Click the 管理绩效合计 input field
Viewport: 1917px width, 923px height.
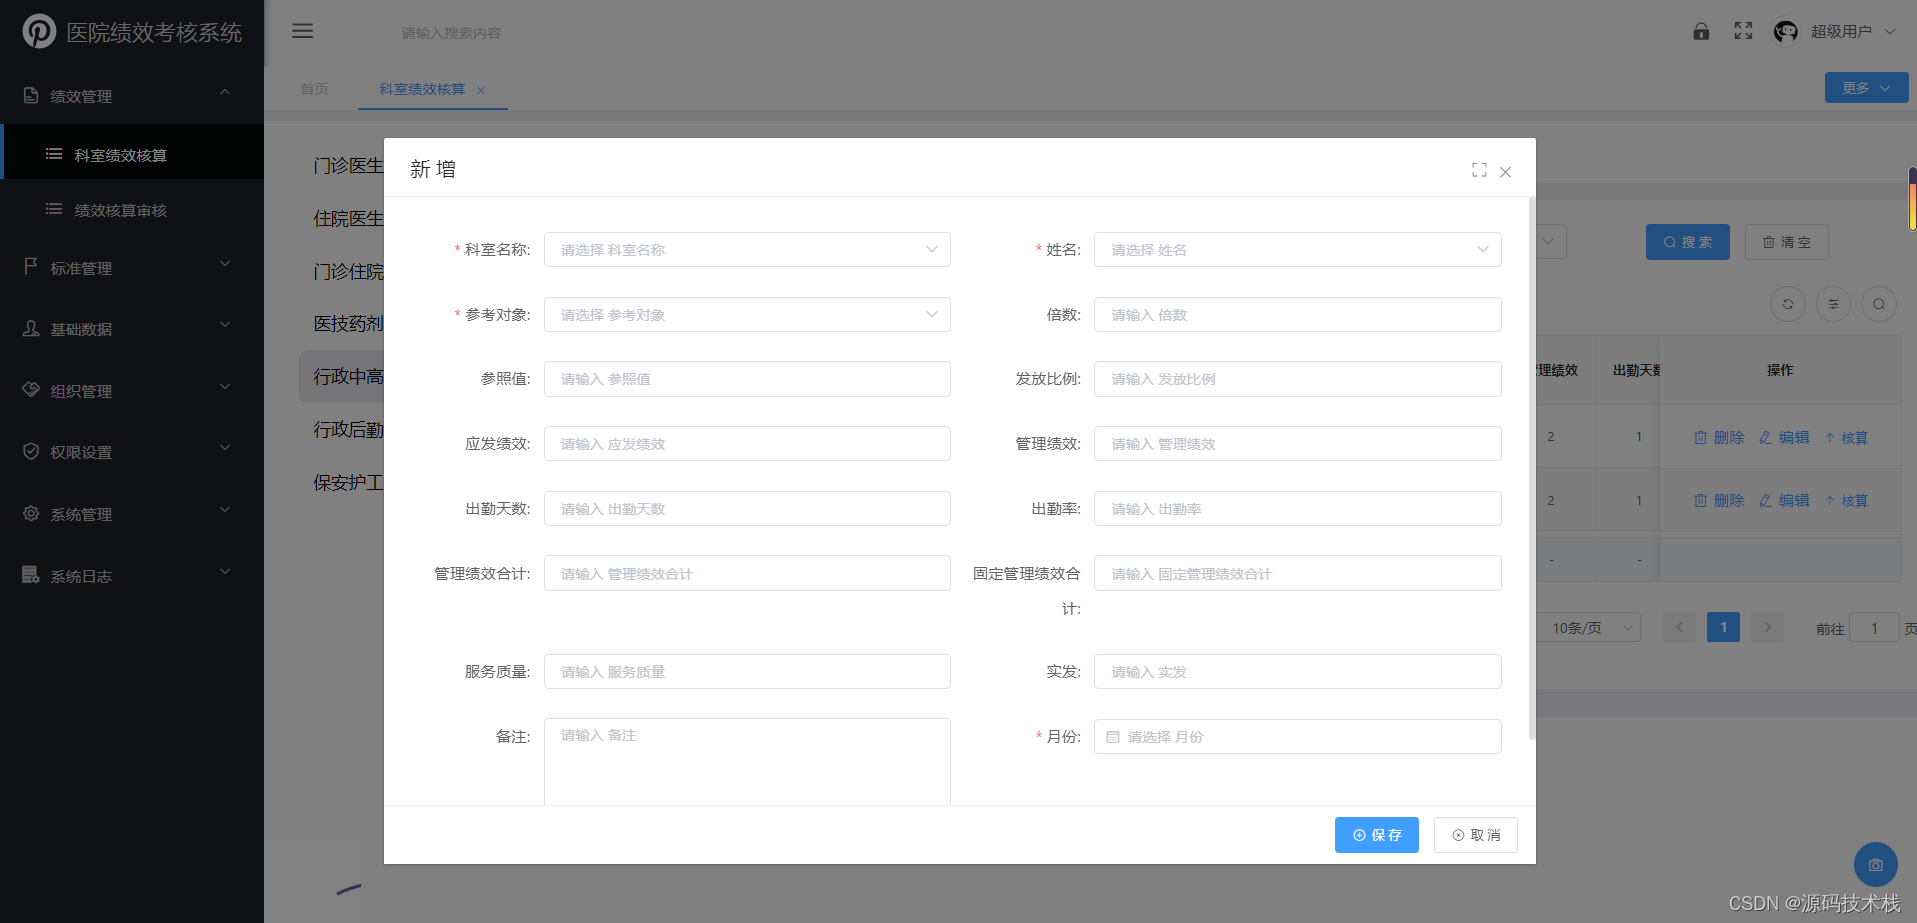tap(747, 573)
